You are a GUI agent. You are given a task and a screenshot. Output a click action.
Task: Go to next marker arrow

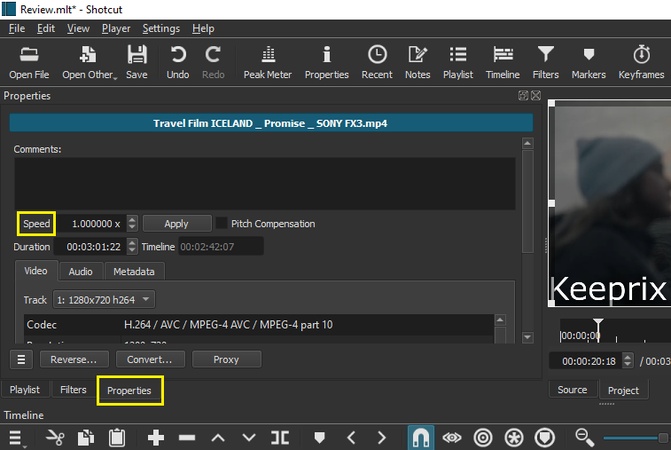point(381,438)
